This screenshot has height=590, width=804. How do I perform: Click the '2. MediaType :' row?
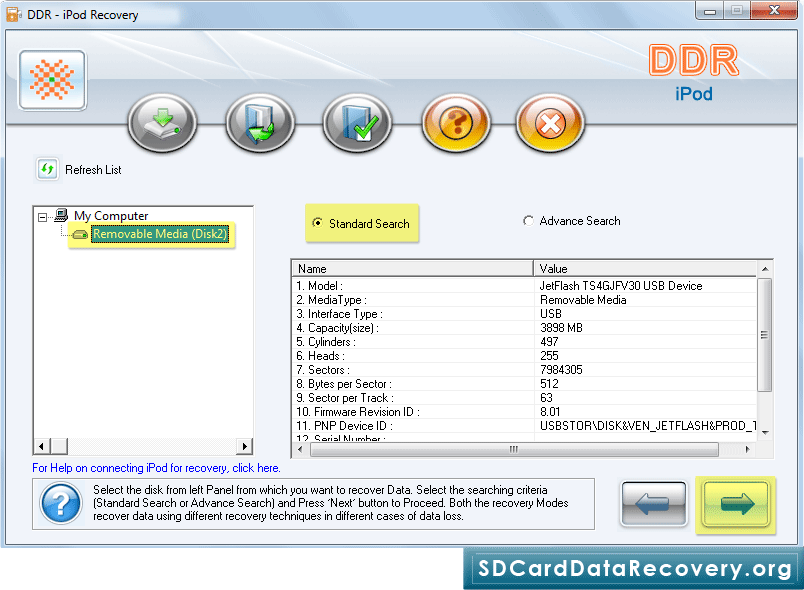[x=524, y=300]
